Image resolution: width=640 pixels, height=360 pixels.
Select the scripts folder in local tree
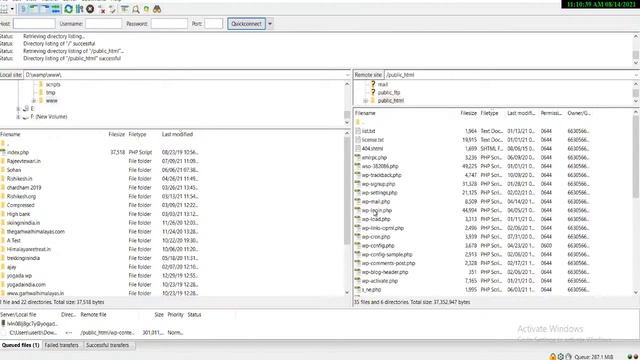53,84
